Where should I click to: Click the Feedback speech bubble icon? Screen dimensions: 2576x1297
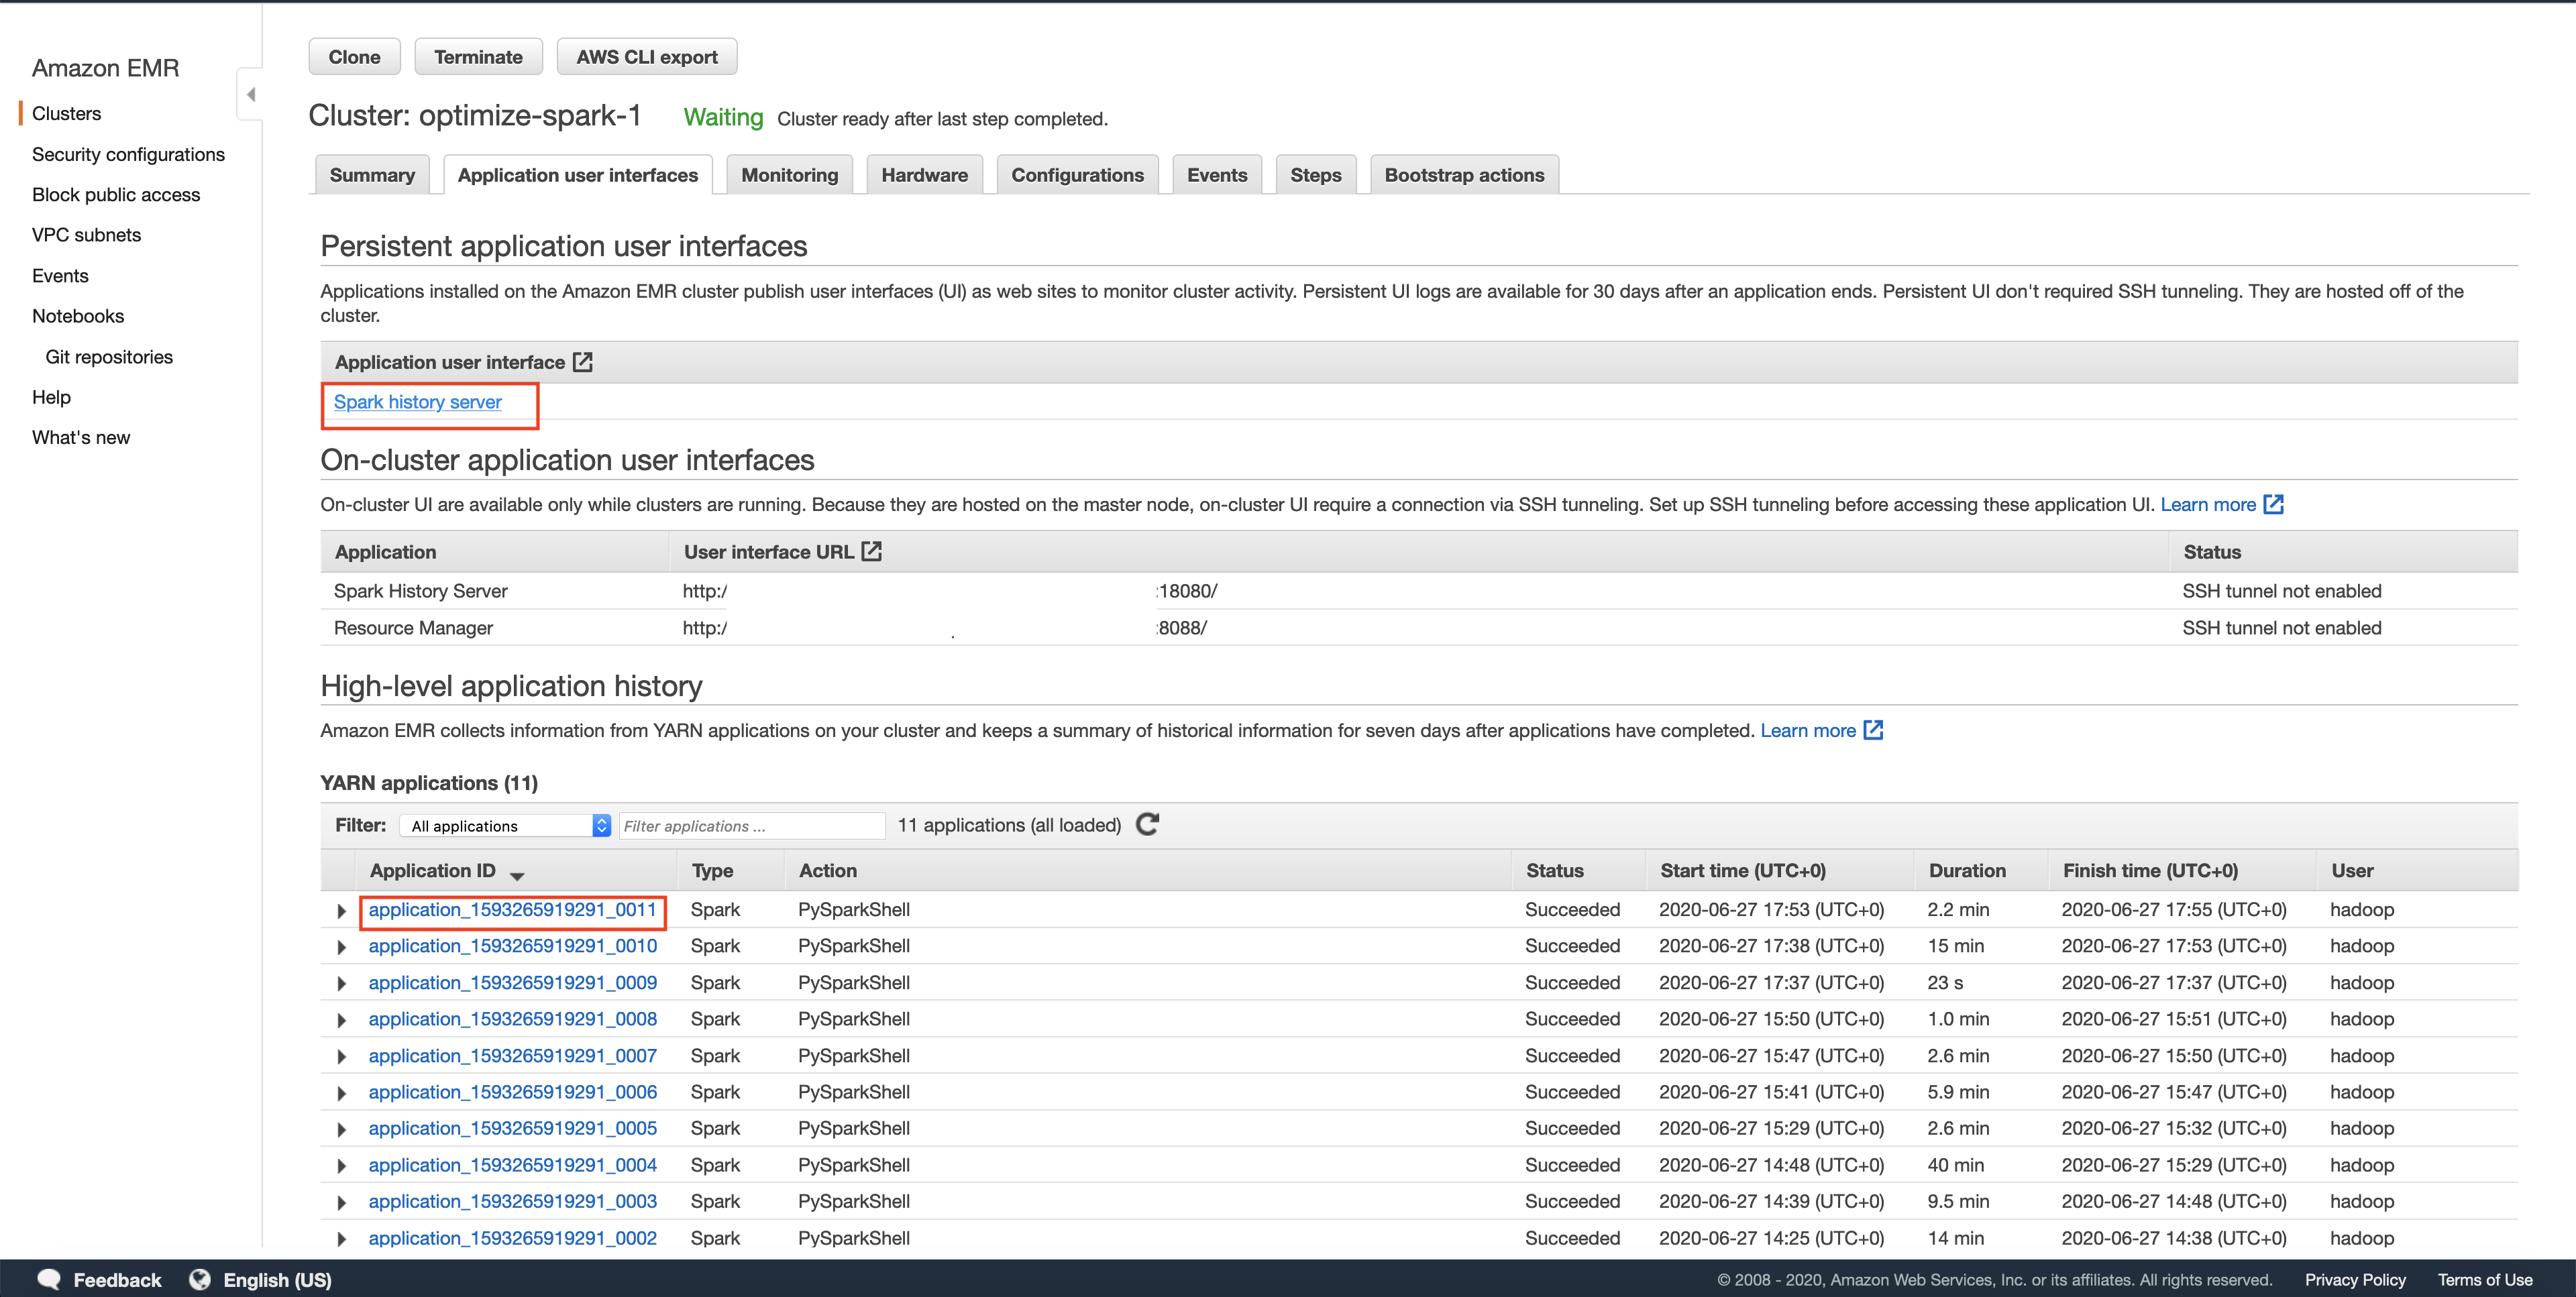pyautogui.click(x=49, y=1279)
